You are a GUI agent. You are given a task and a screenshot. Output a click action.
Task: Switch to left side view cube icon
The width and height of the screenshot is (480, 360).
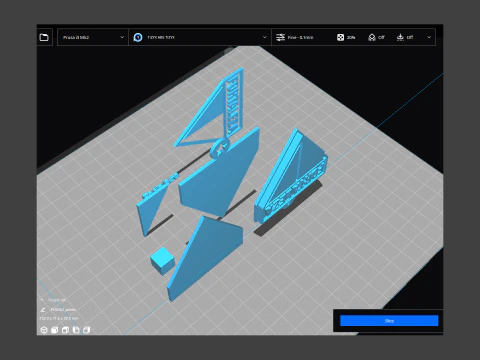coord(76,330)
